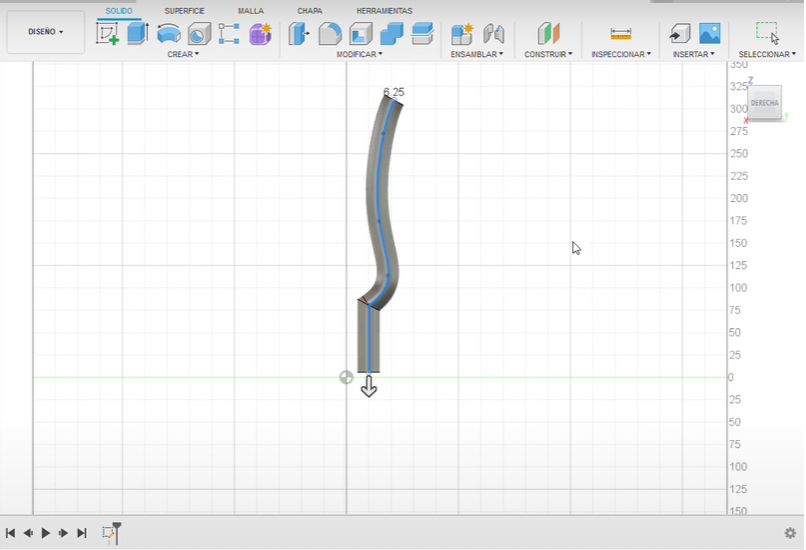Switch to the HERRAMIENTAS tab
This screenshot has width=806, height=550.
(x=384, y=11)
